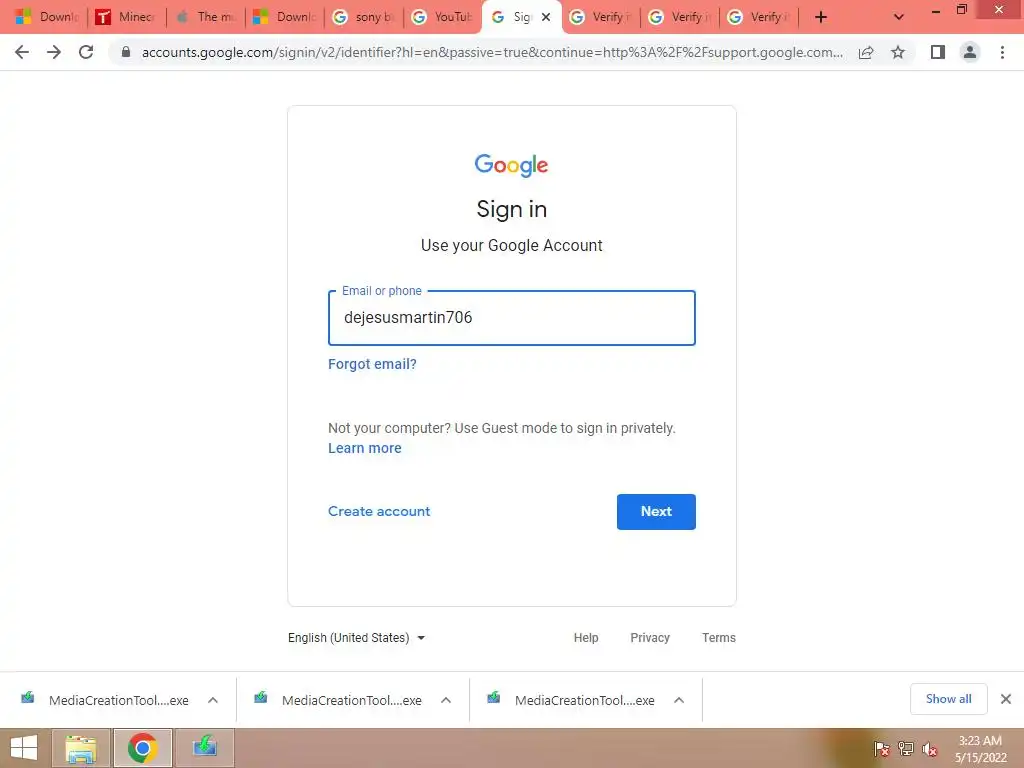Share this page from address bar
This screenshot has height=768, width=1024.
[866, 52]
